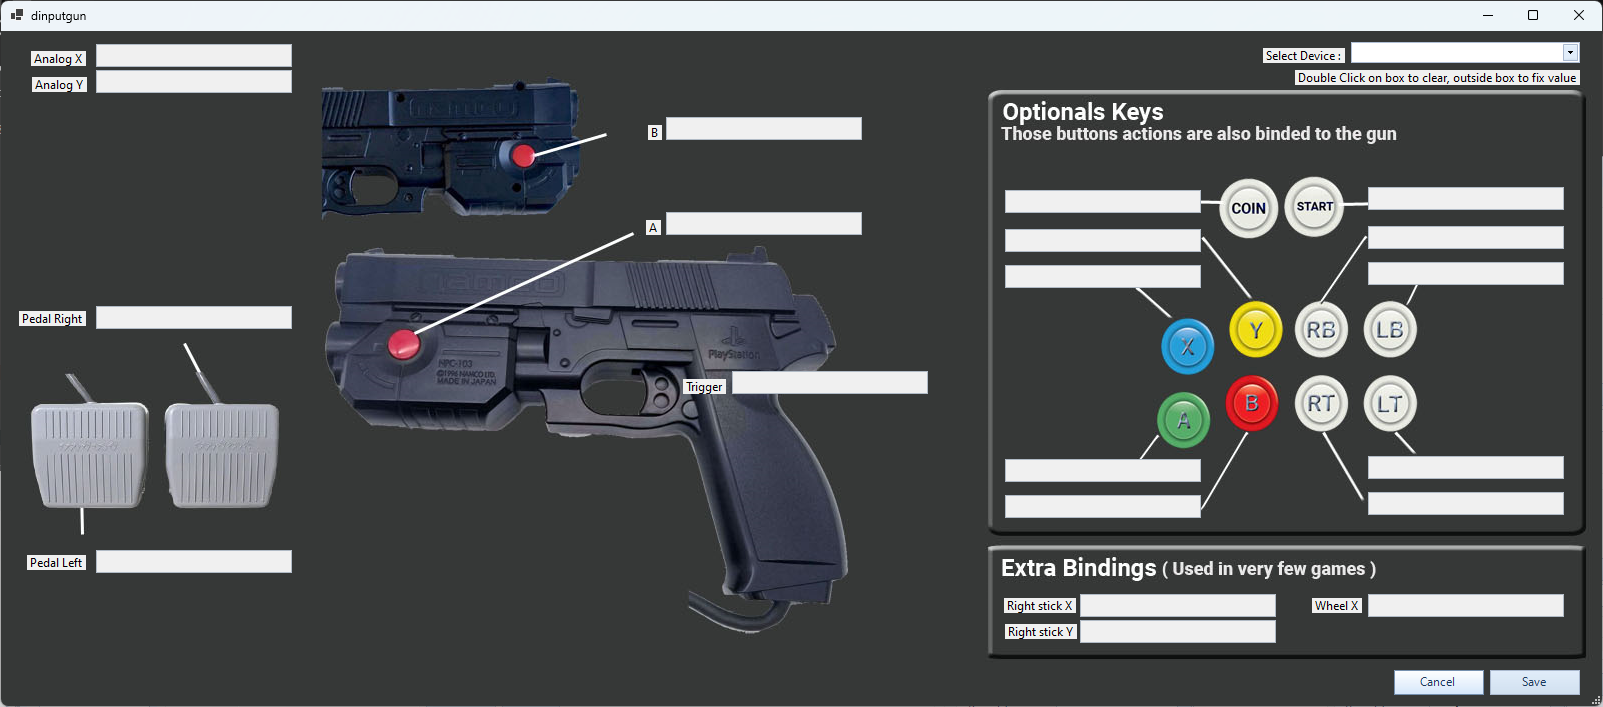
Task: Click the left pedal image
Action: click(x=90, y=455)
